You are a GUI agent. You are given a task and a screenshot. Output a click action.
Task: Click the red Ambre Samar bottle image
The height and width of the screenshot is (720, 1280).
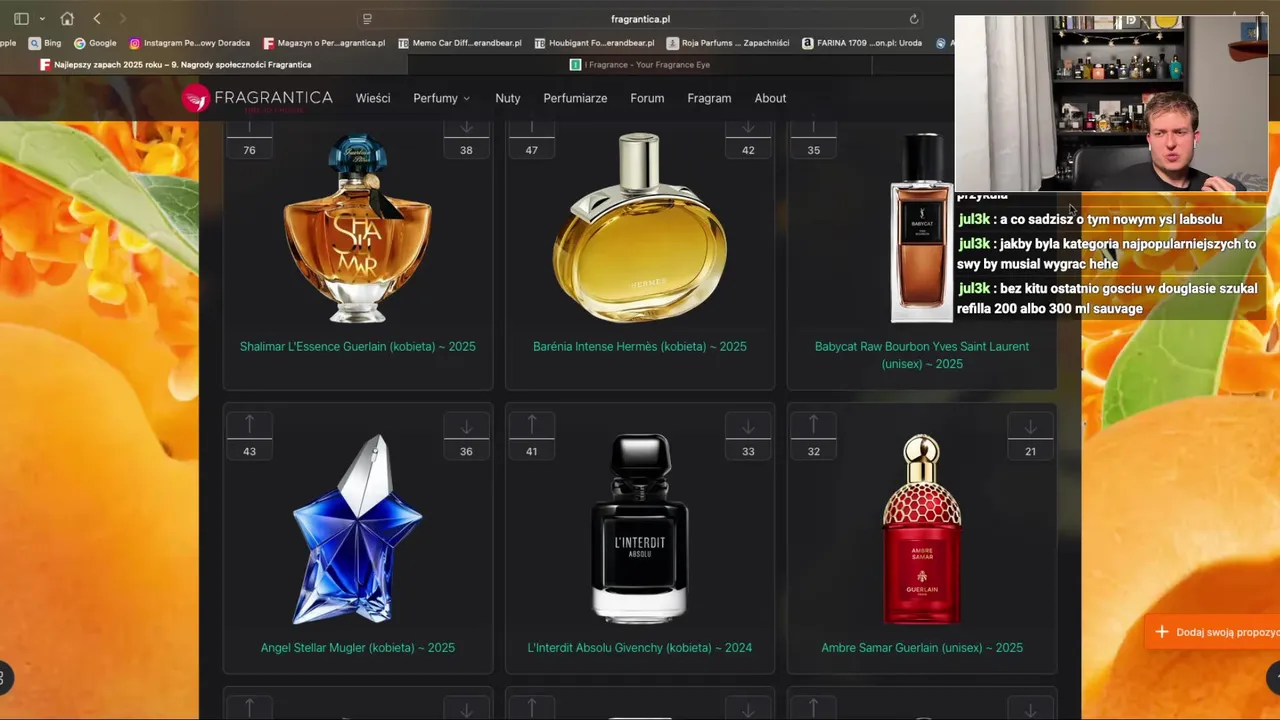(x=921, y=529)
